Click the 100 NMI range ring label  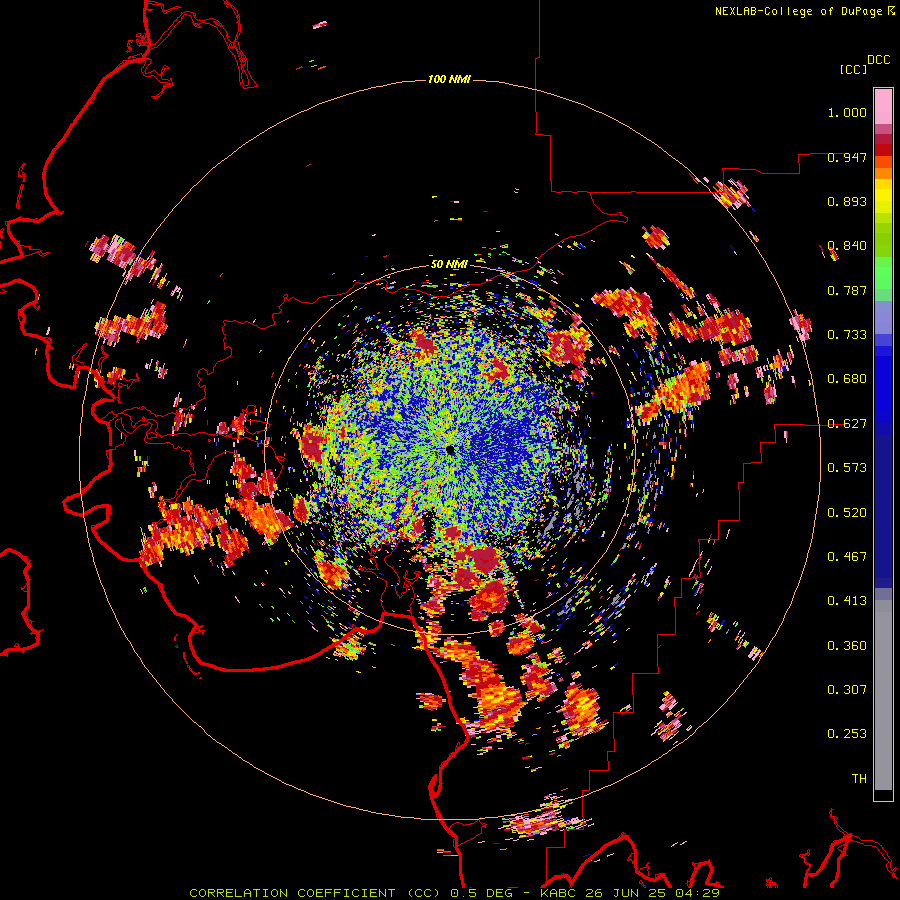(x=449, y=79)
